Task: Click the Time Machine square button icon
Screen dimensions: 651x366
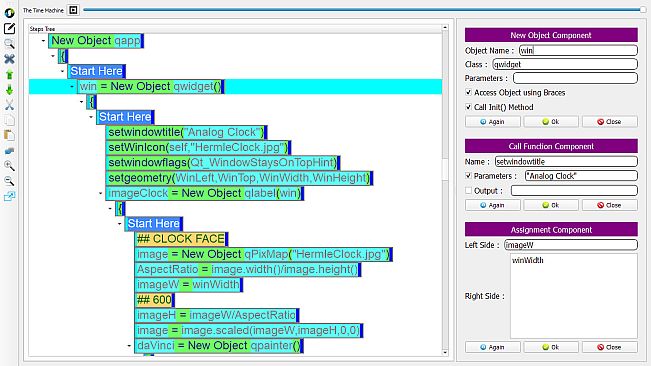Action: coord(73,10)
